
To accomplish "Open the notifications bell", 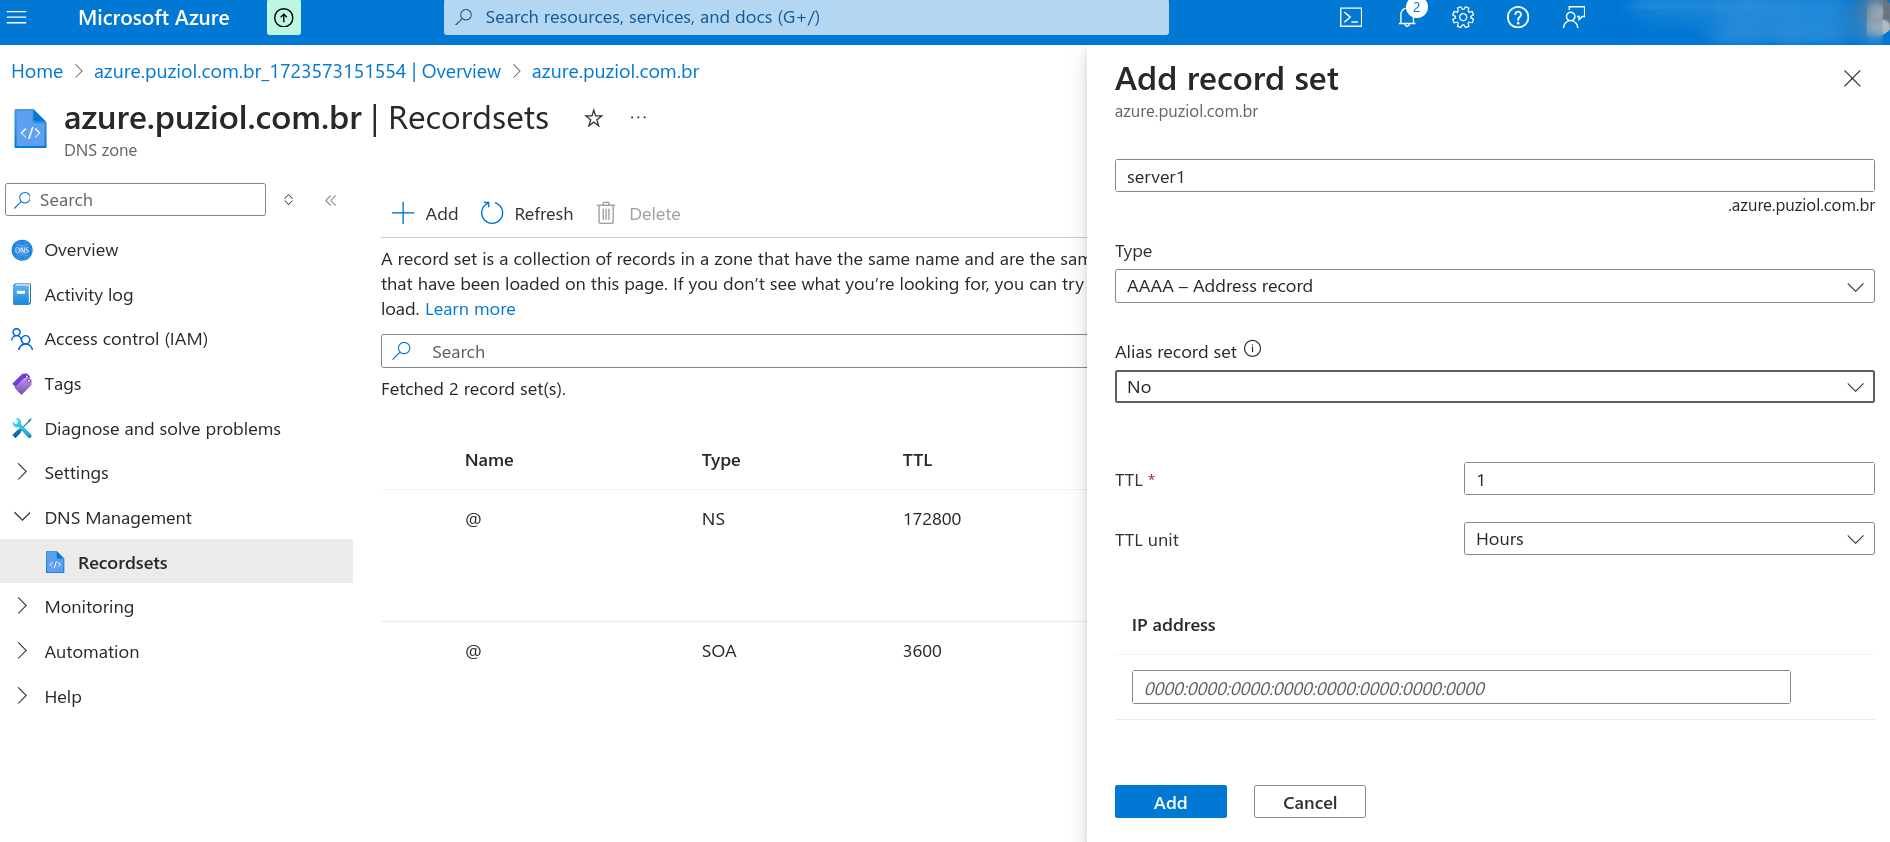I will point(1407,17).
